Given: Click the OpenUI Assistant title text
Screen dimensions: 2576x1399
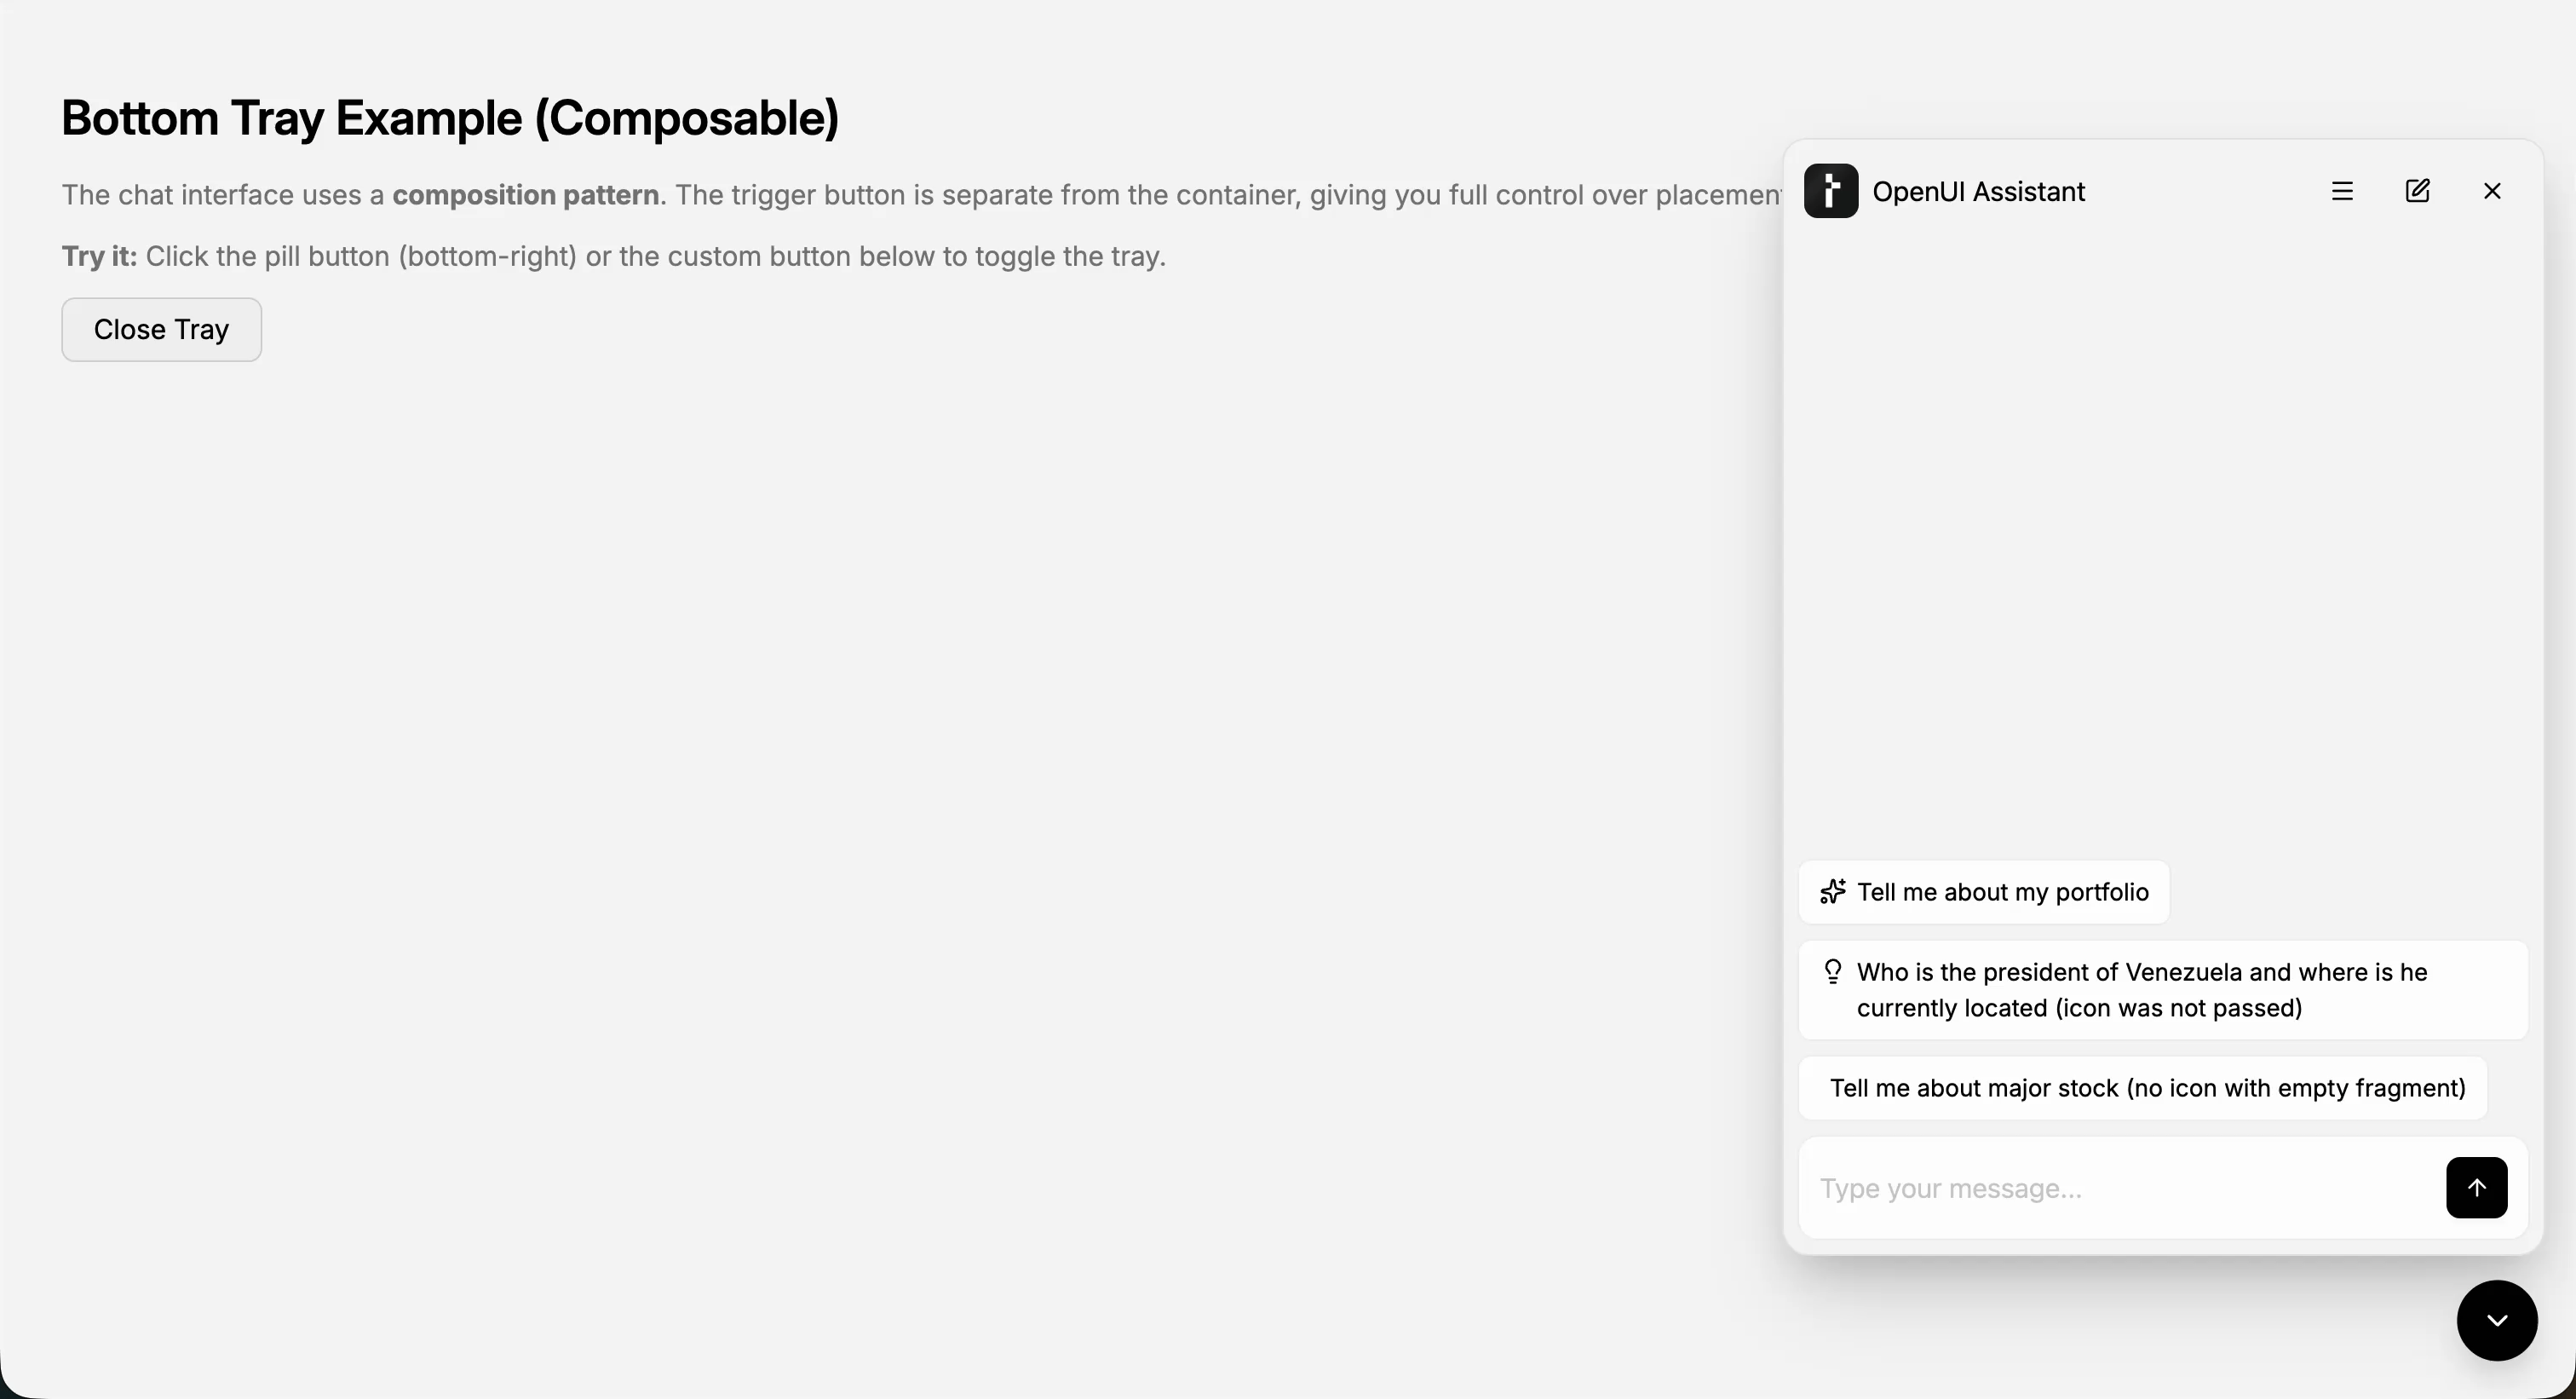Looking at the screenshot, I should coord(1979,191).
